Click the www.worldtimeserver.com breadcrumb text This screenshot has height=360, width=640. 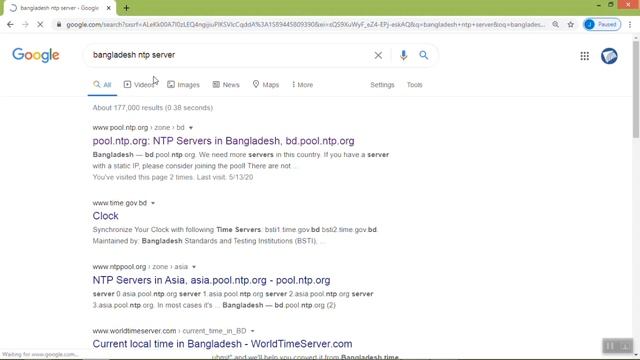pyautogui.click(x=169, y=331)
